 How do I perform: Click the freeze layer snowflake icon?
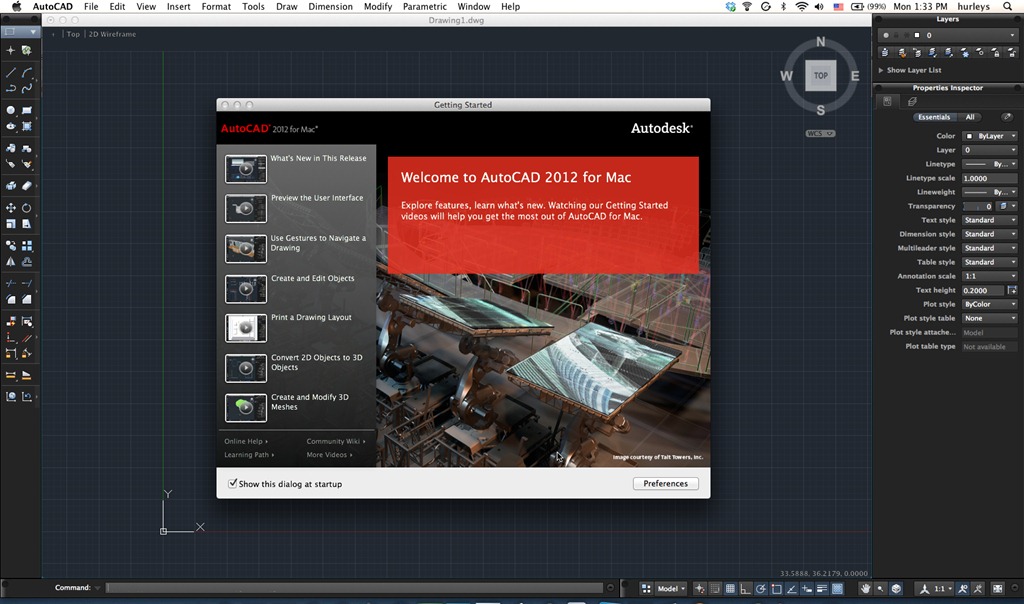(x=965, y=53)
